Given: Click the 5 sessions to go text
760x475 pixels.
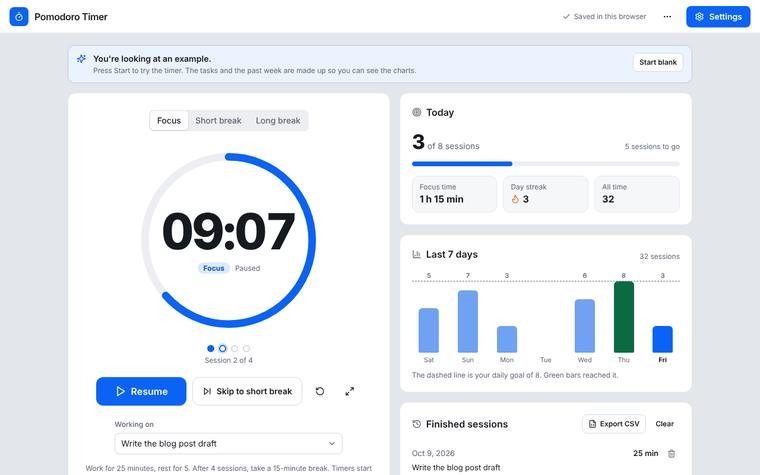Looking at the screenshot, I should 652,146.
